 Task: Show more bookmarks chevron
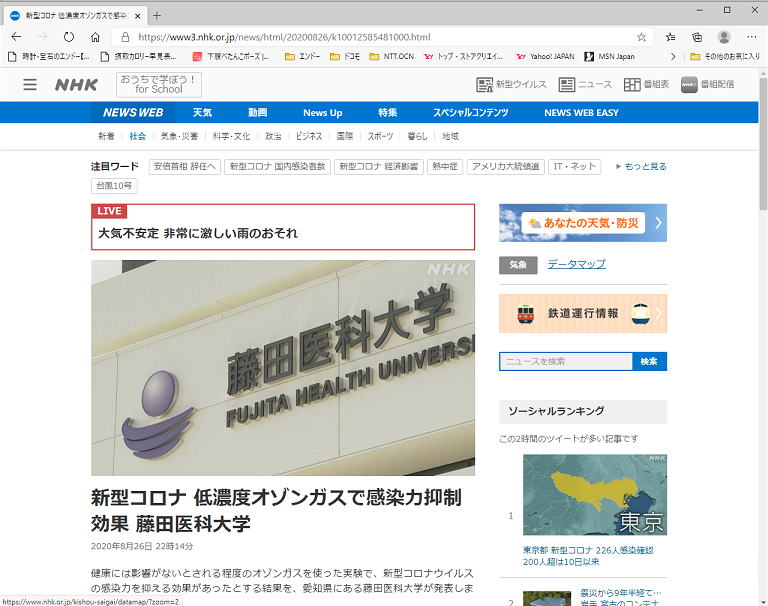tap(673, 57)
